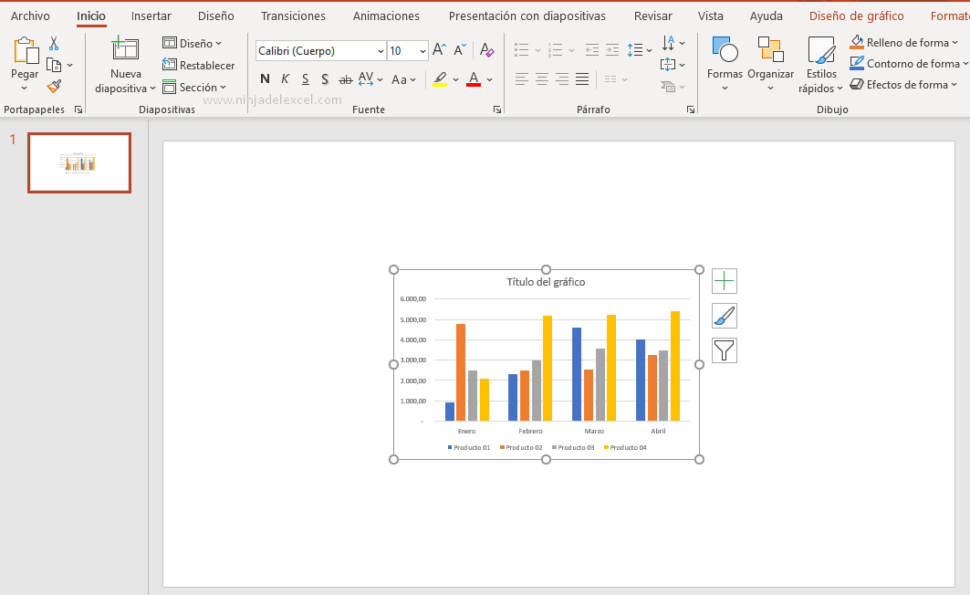Expand the font size dropdown
Viewport: 970px width, 595px height.
pyautogui.click(x=422, y=51)
